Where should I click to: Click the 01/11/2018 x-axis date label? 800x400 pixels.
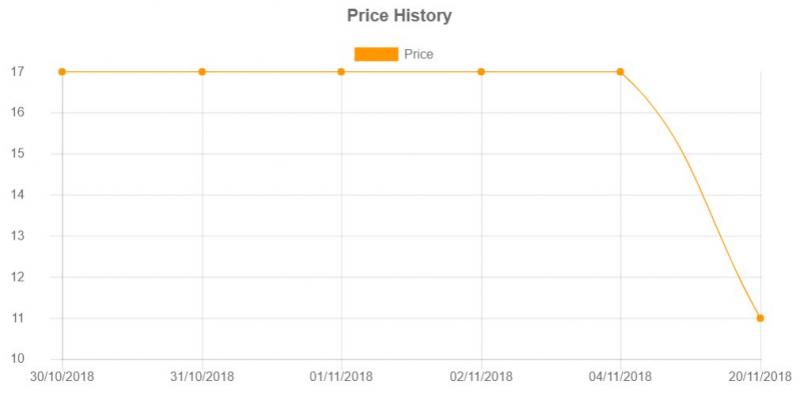341,377
